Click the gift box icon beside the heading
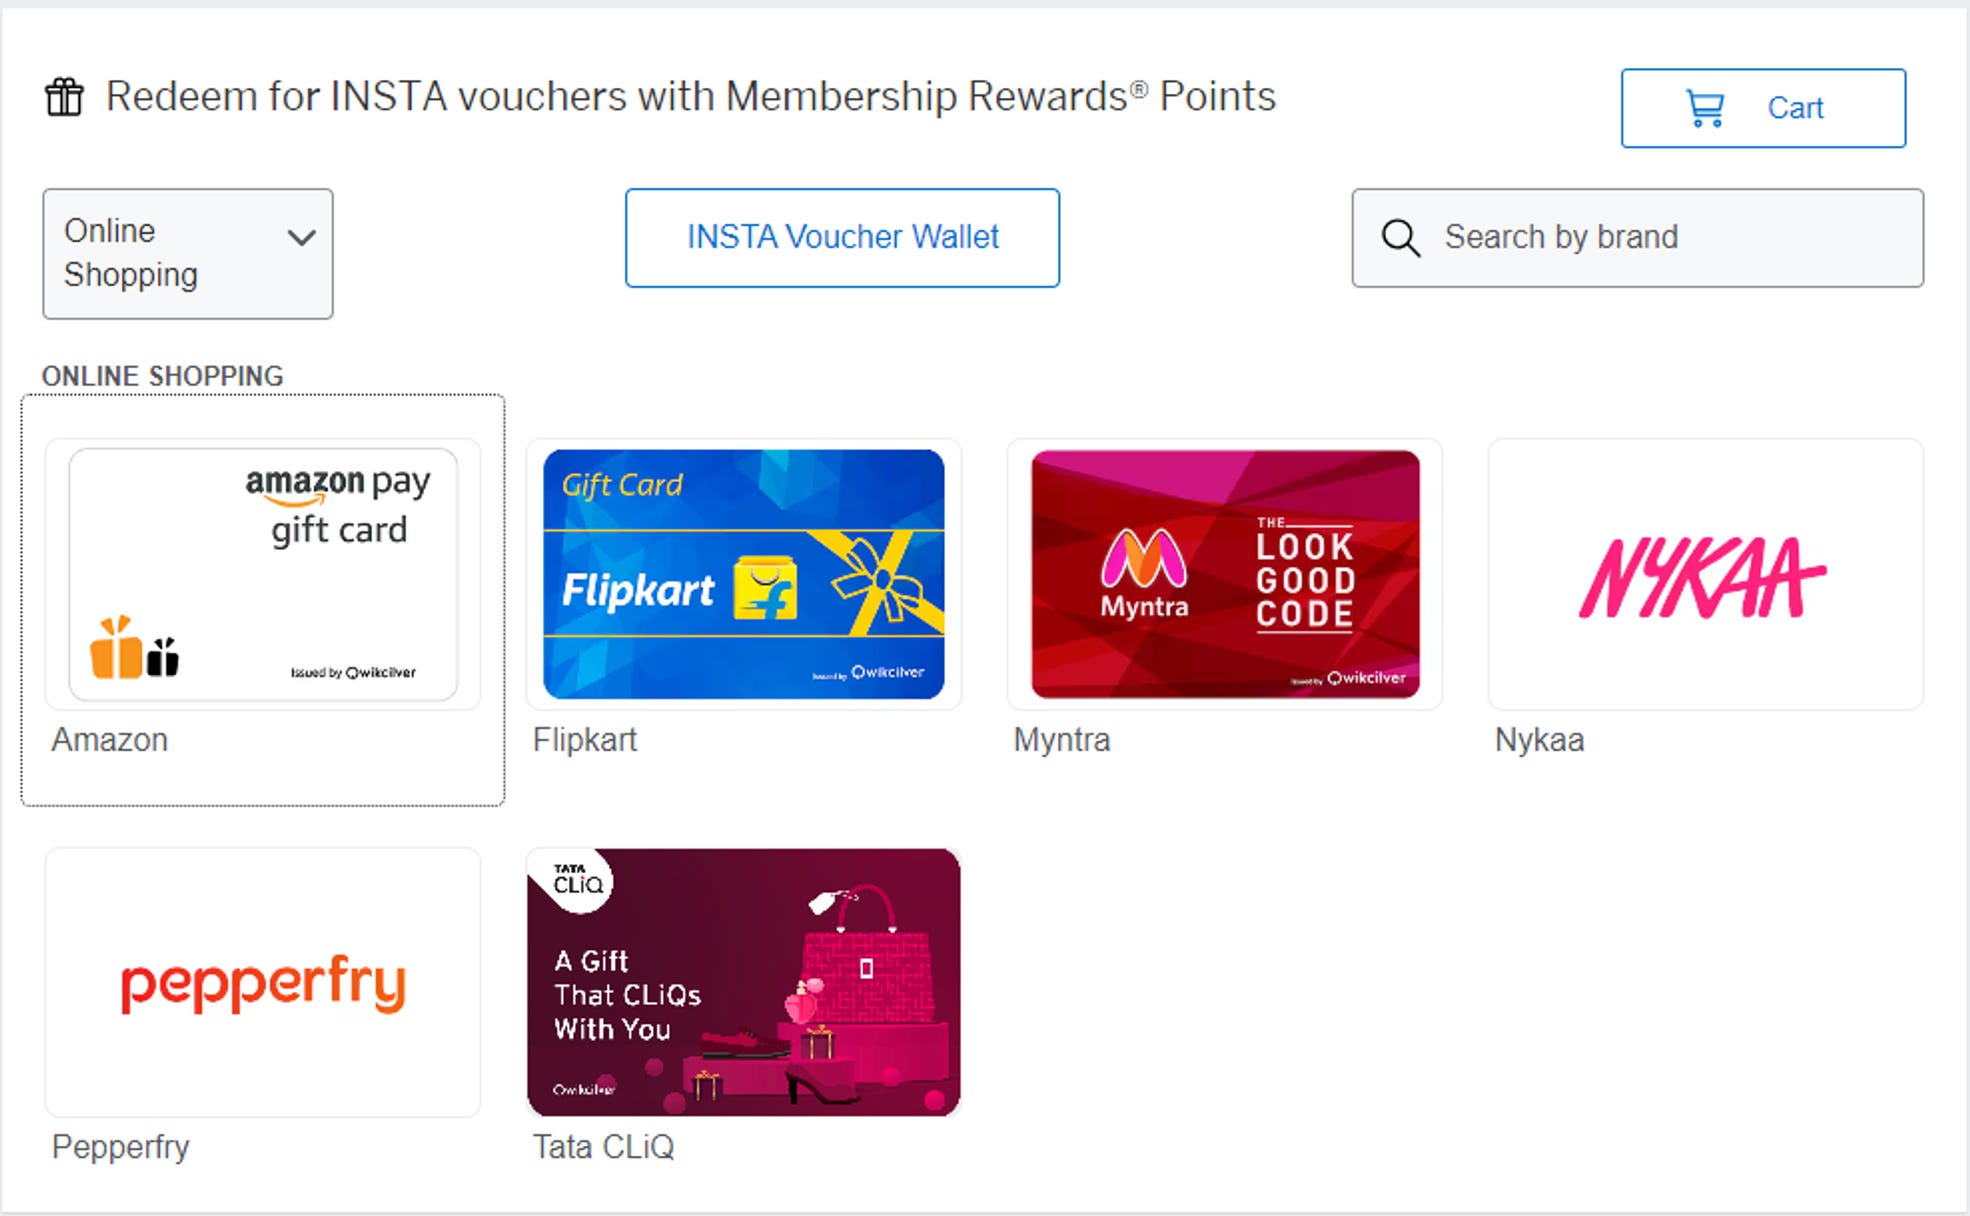The image size is (1970, 1216). pos(65,96)
